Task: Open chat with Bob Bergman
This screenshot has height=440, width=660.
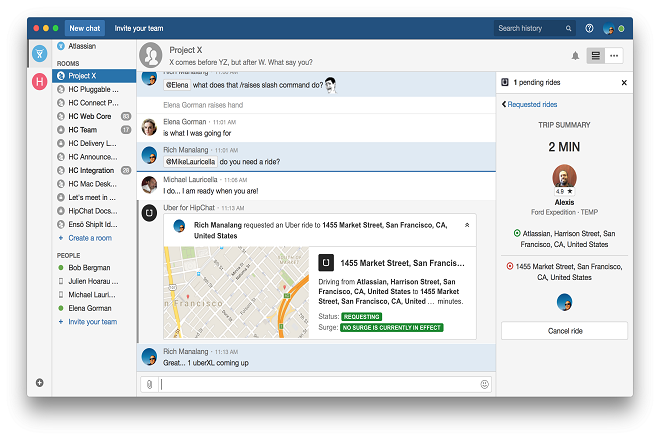Action: 94,268
